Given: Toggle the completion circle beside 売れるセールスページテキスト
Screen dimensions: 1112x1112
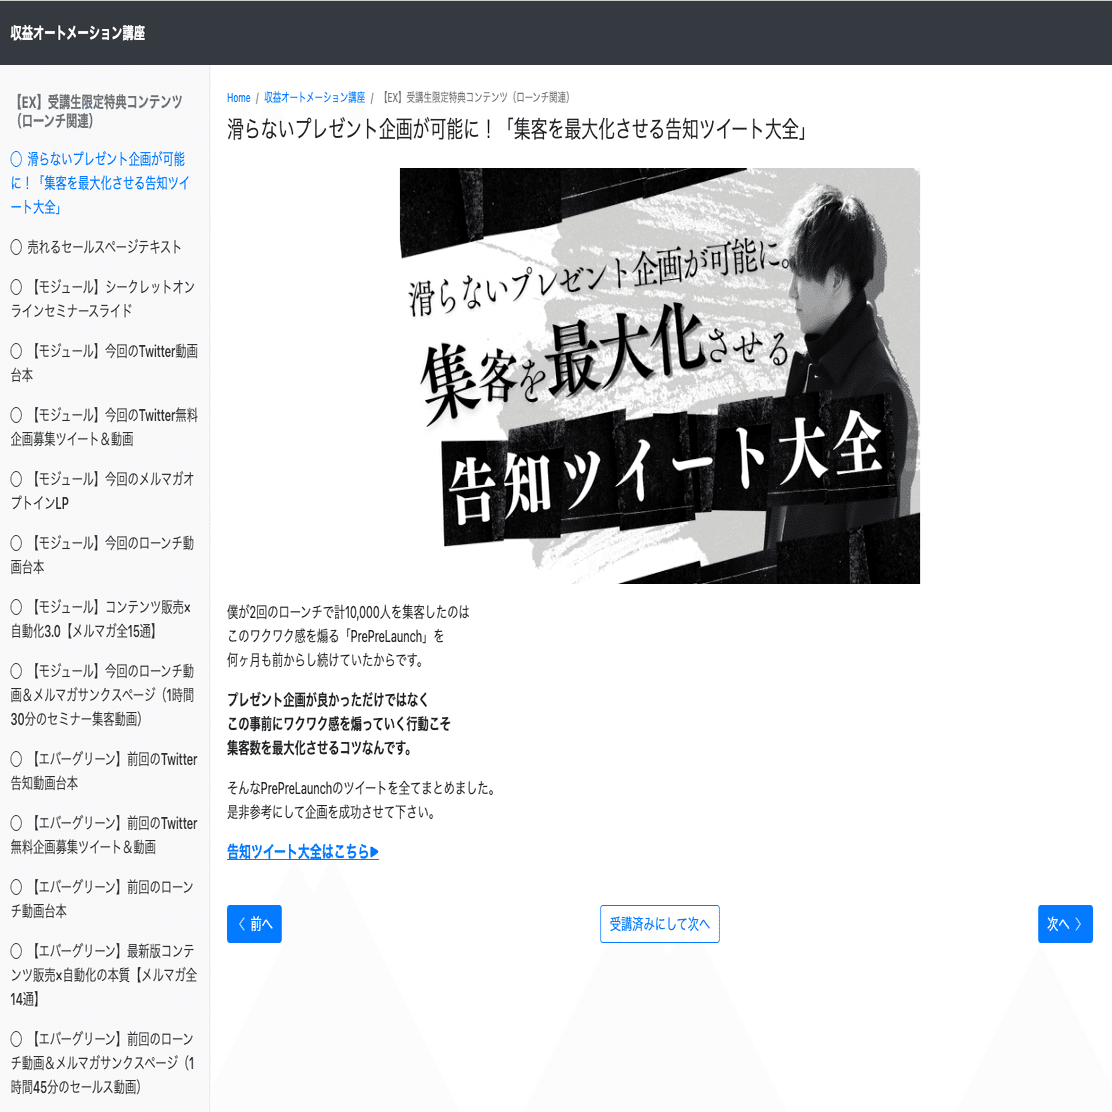Looking at the screenshot, I should (x=15, y=246).
